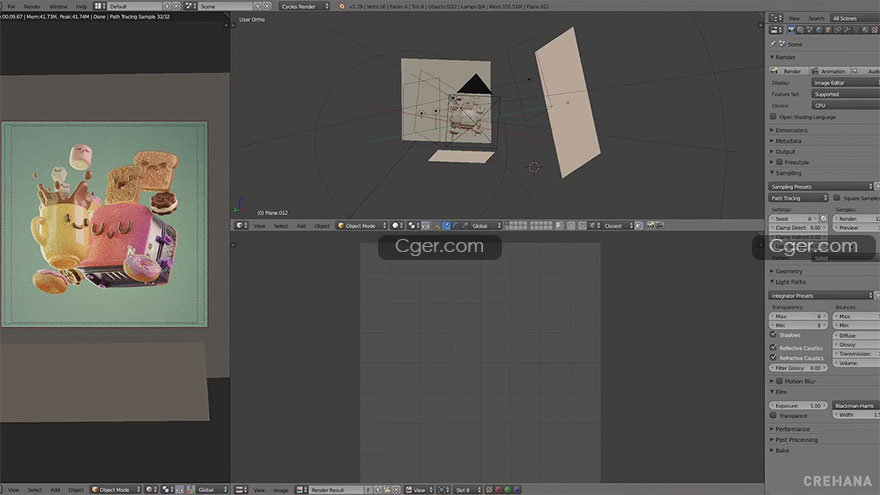
Task: Open Select menu in top viewport header
Action: pyautogui.click(x=281, y=226)
